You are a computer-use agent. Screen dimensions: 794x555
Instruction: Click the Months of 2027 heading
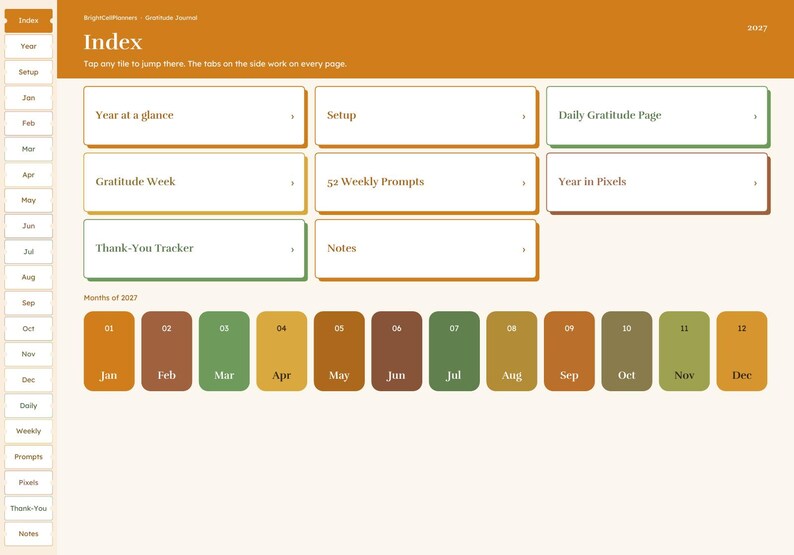(x=110, y=298)
